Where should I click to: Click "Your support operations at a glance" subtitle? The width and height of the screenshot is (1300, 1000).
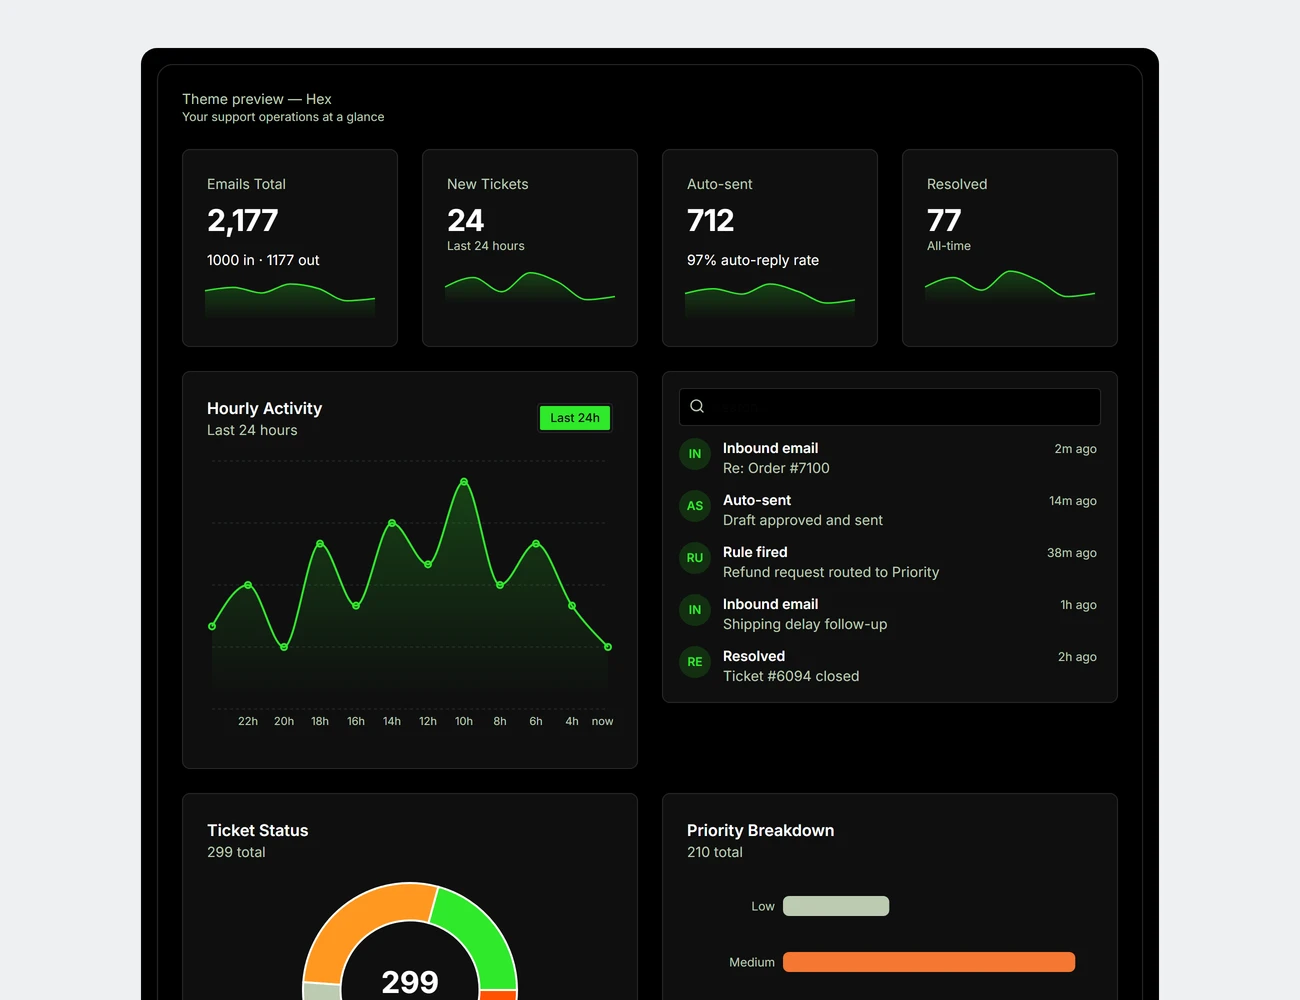(x=283, y=117)
